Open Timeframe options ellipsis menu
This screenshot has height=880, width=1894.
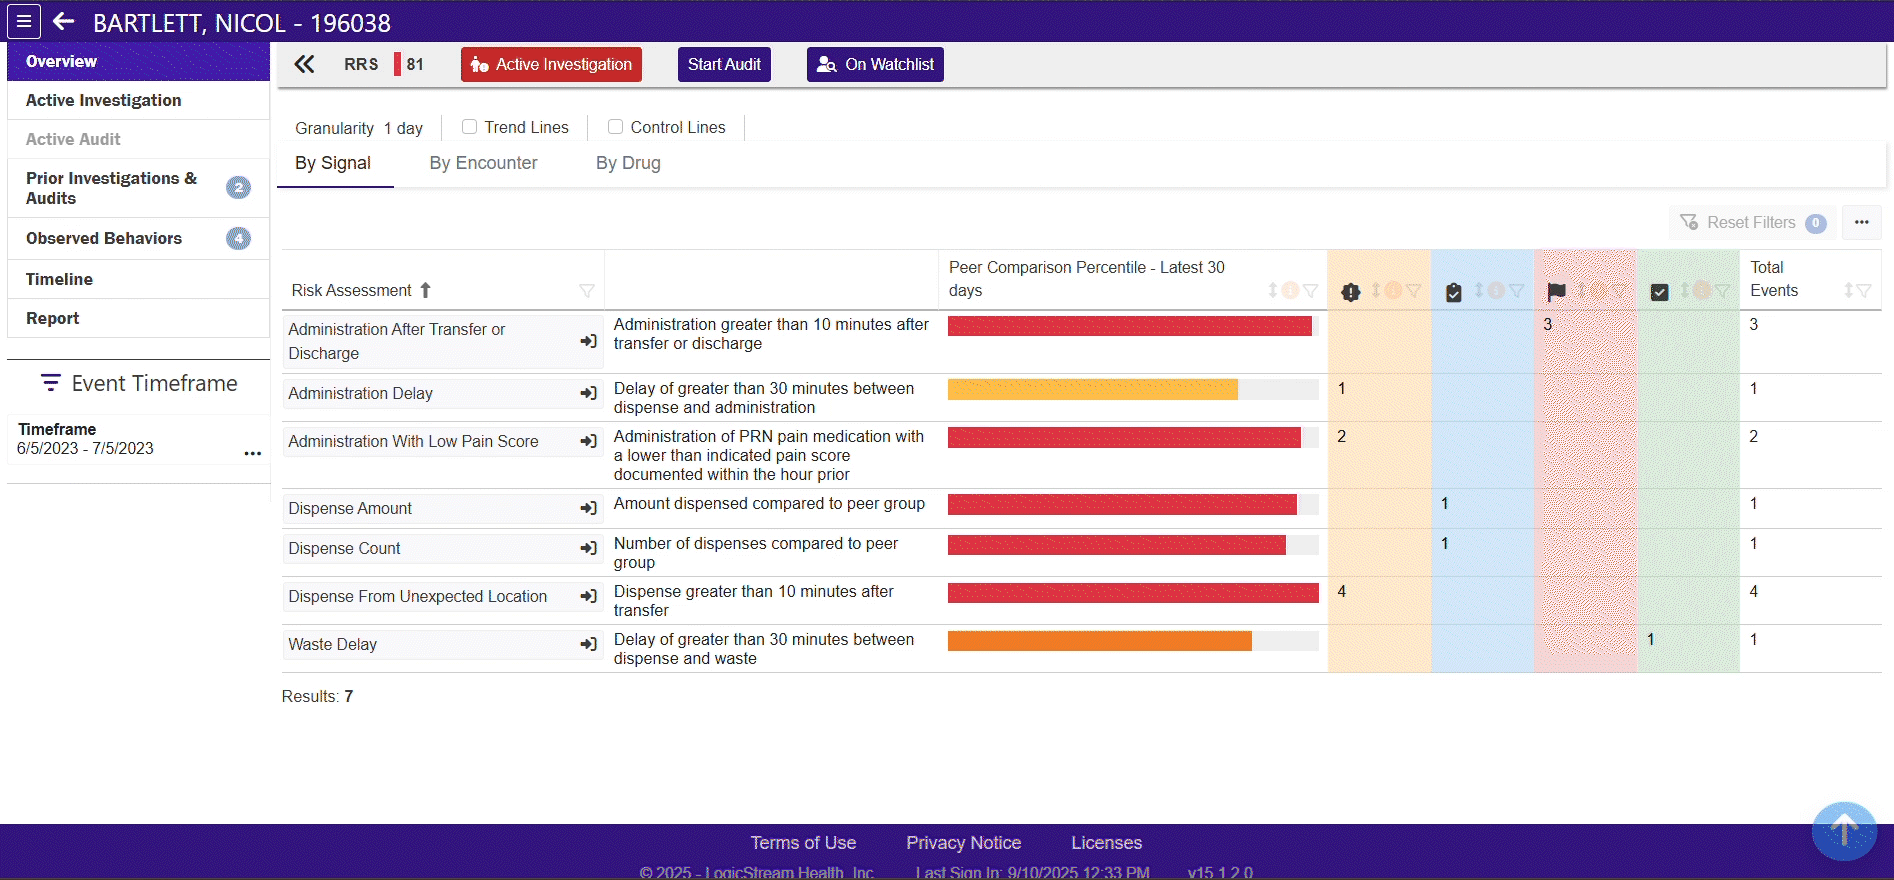253,453
